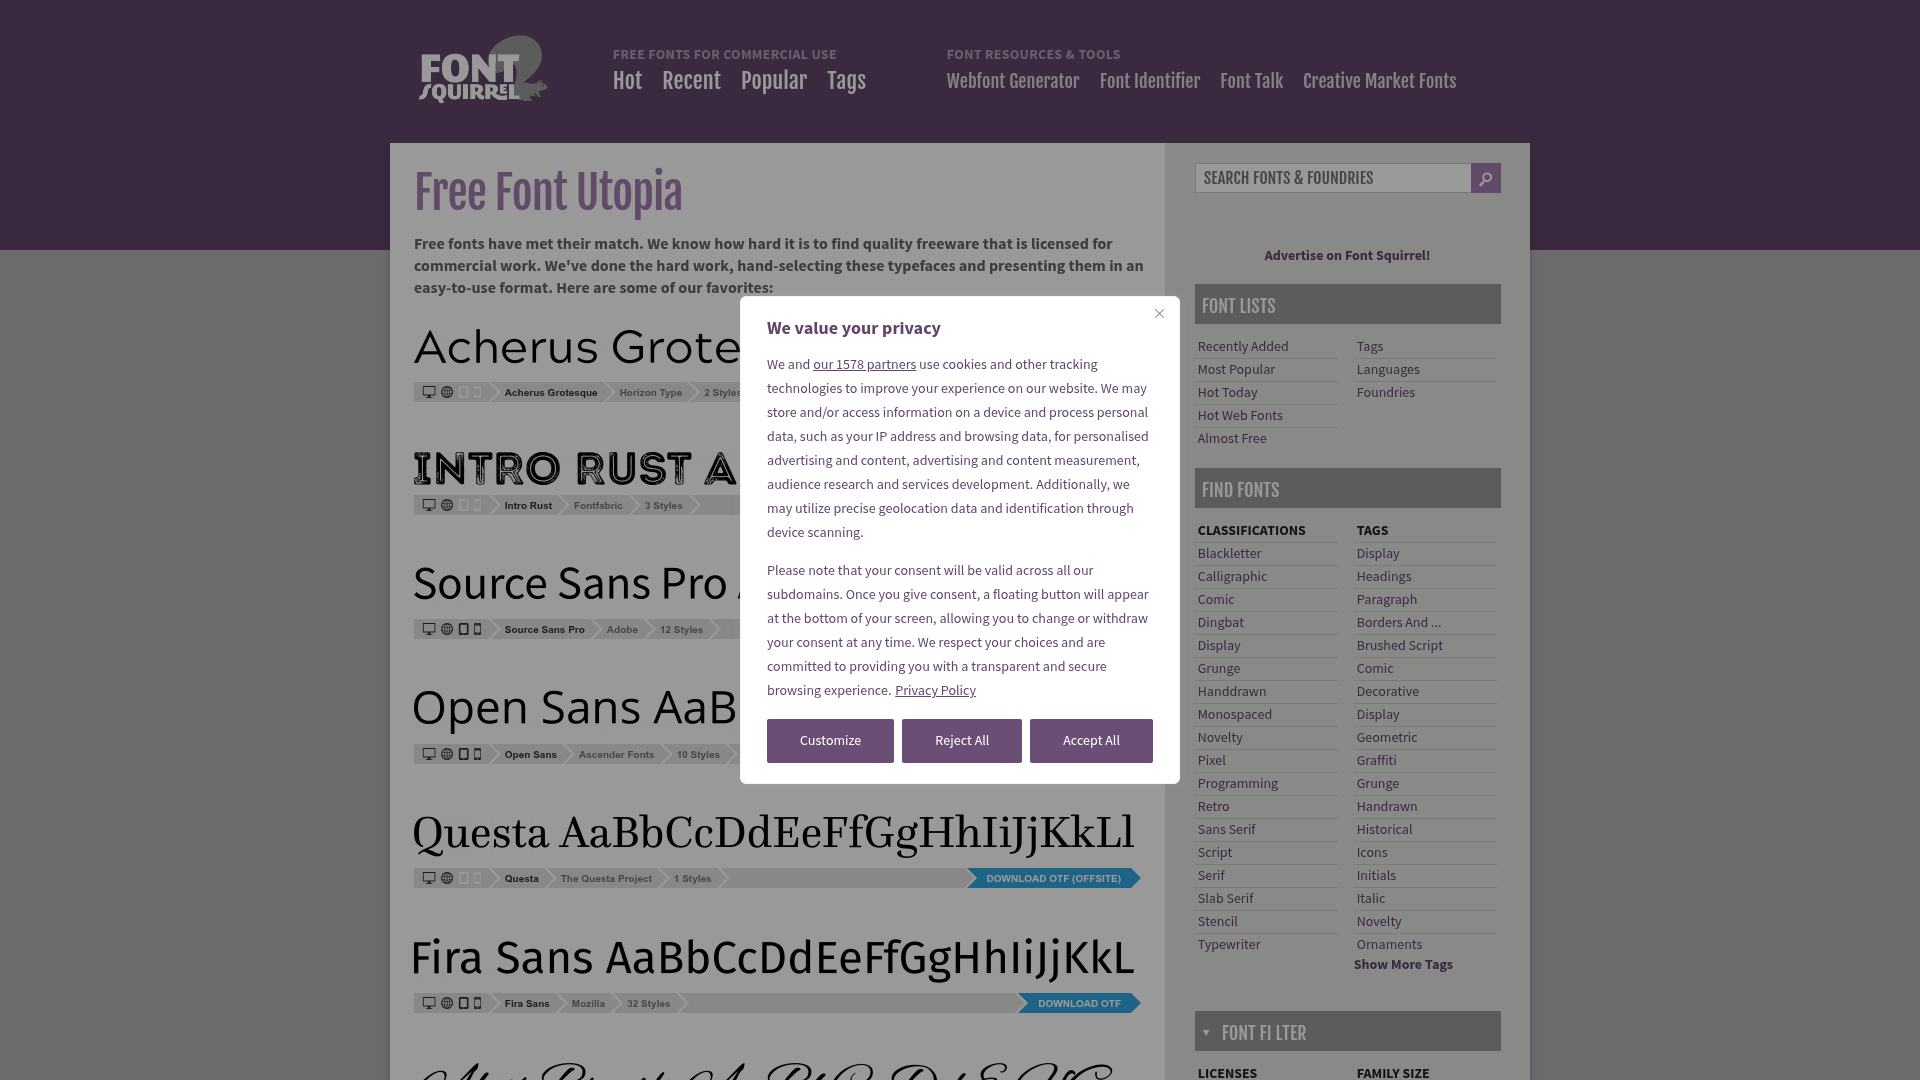1920x1080 pixels.
Task: Click globe icon in Open Sans row
Action: (x=447, y=754)
